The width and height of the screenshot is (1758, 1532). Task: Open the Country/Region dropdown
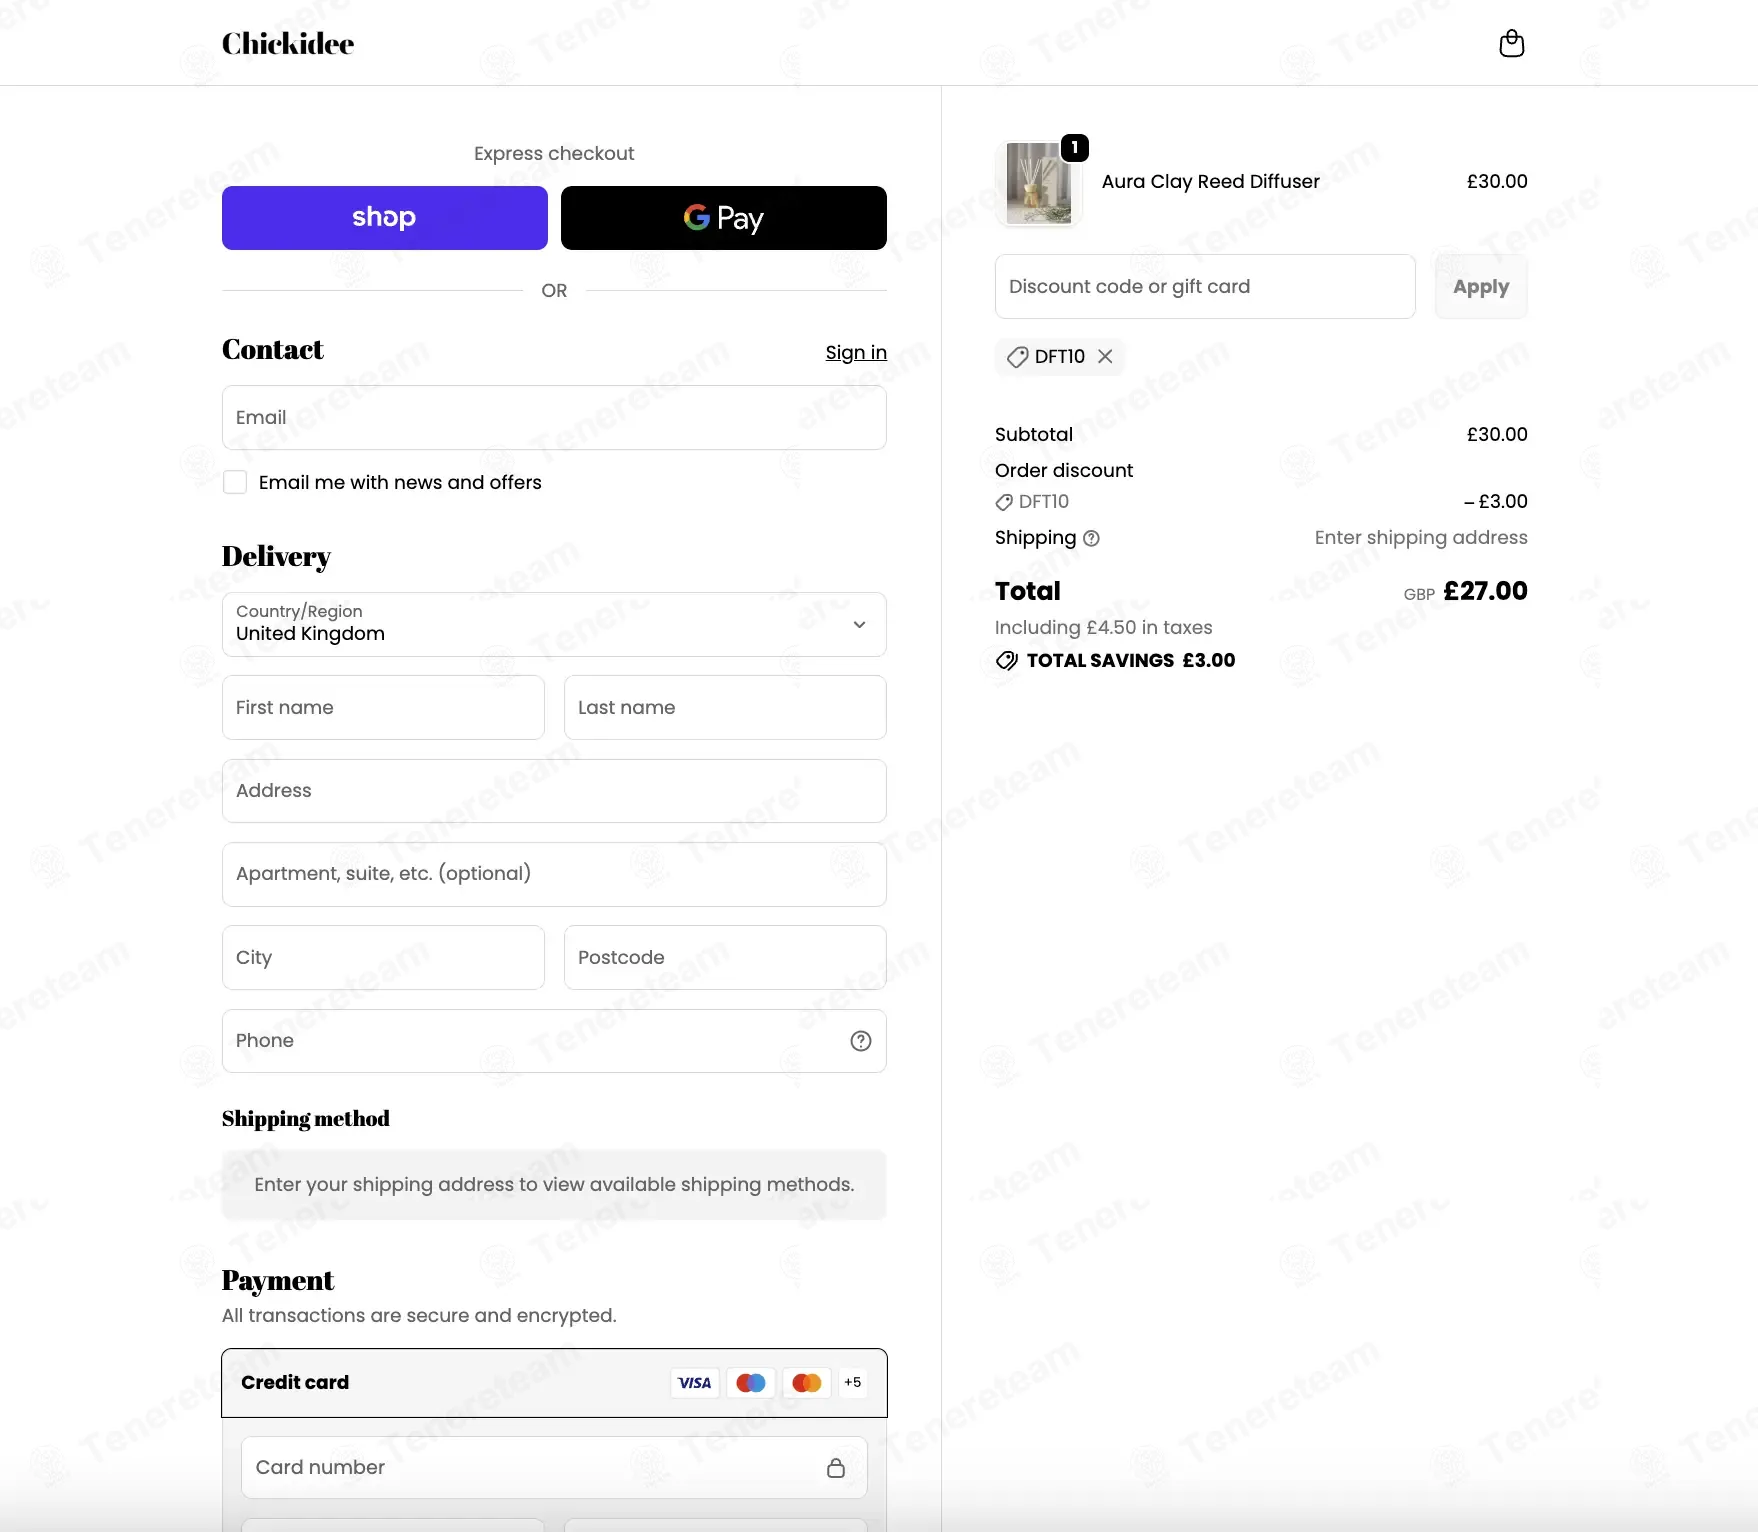tap(554, 624)
